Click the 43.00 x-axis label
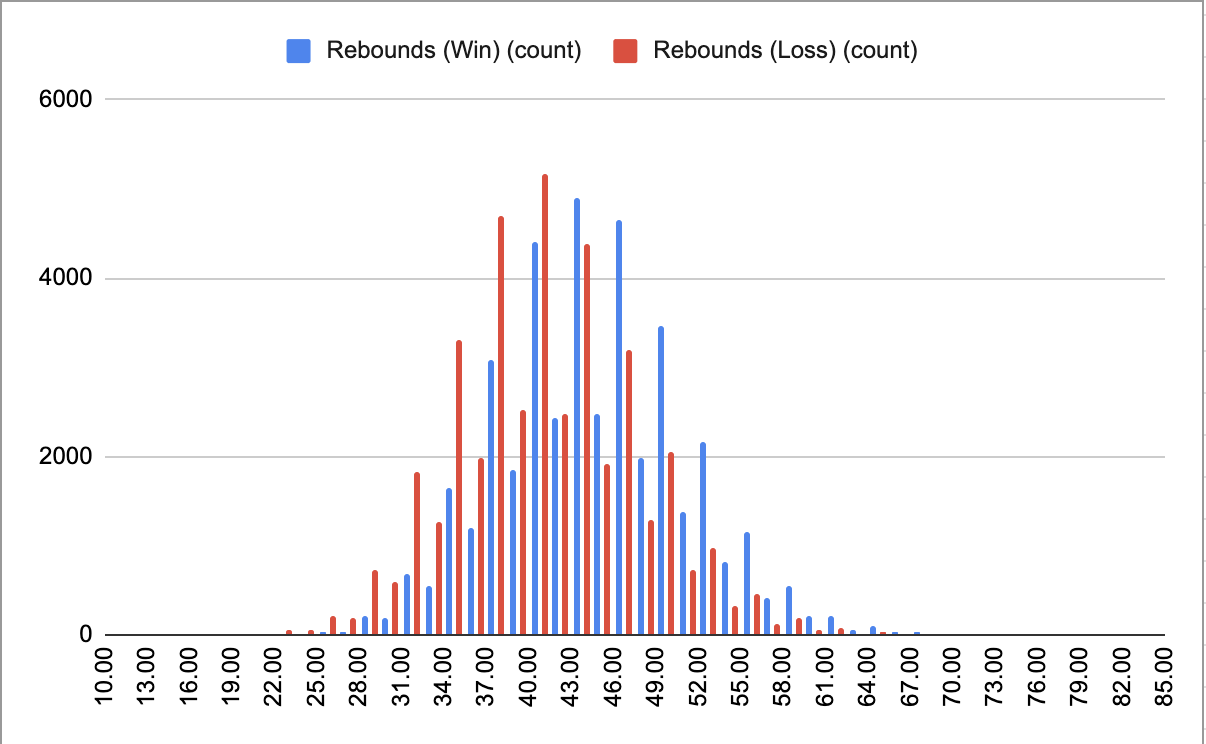1206x744 pixels. coord(571,676)
